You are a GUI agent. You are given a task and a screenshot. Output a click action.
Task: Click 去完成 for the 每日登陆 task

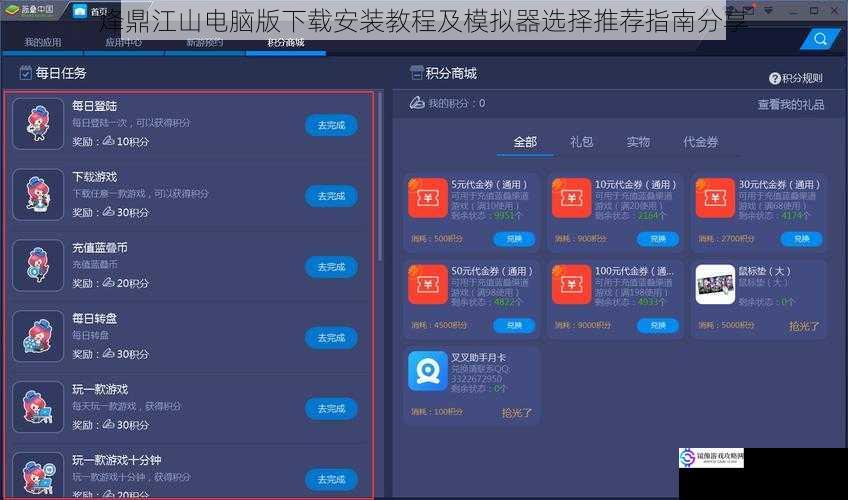(331, 125)
